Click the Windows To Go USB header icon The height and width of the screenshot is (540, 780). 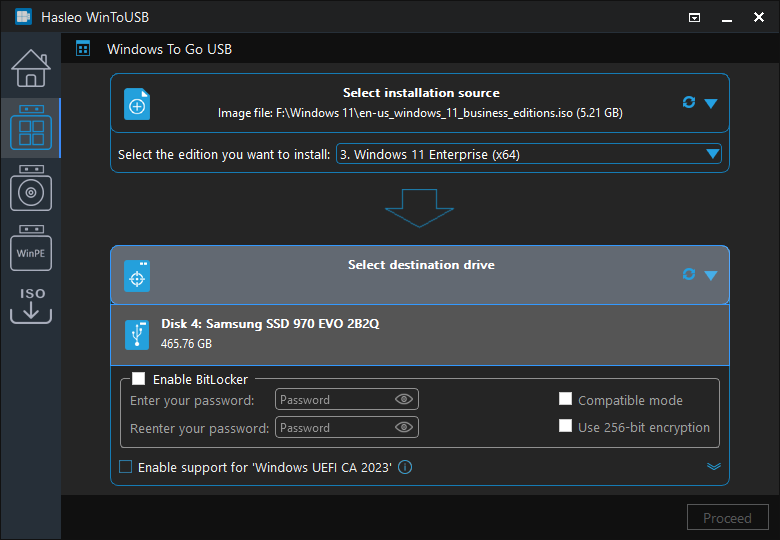83,49
